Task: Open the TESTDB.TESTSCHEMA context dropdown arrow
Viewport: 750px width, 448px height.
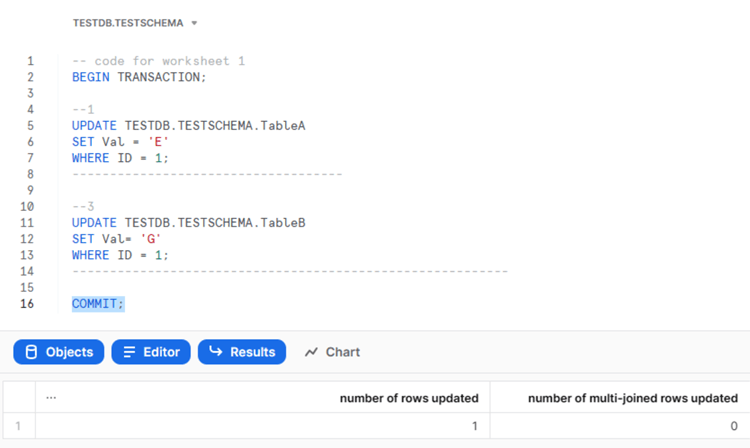Action: pos(194,23)
